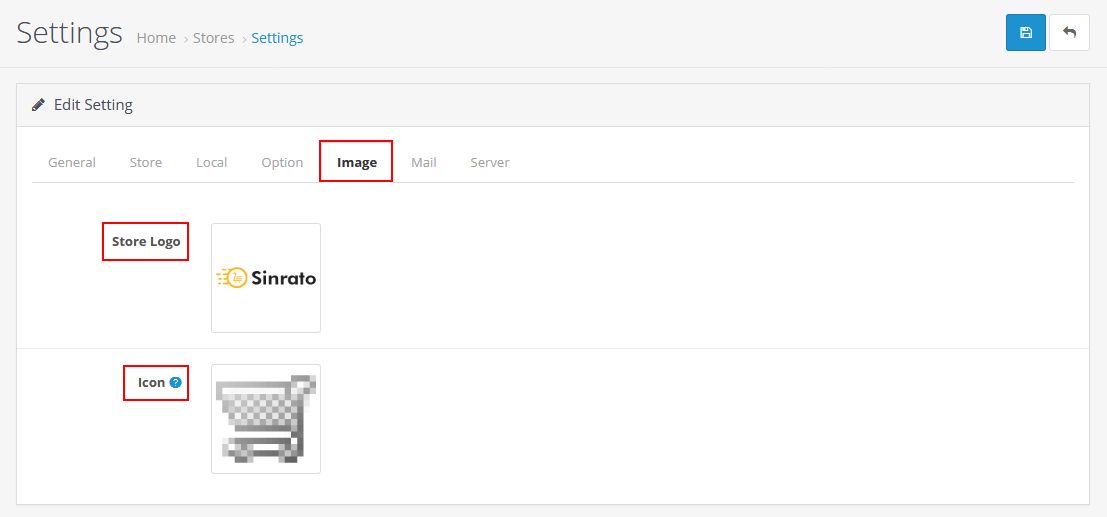Click the help question-mark icon beside Icon
Viewport: 1107px width, 517px height.
click(176, 382)
